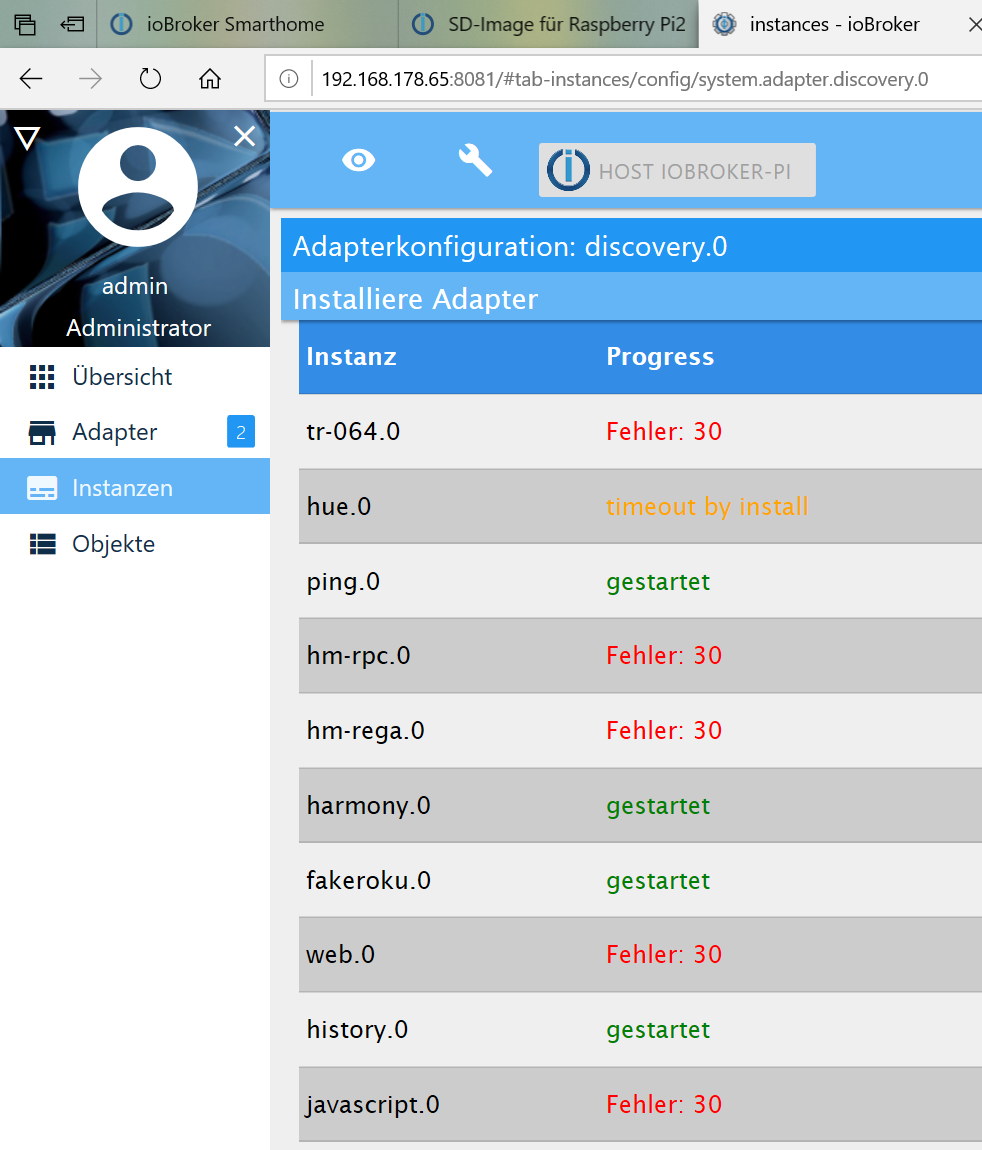Open Adapter in the sidebar

pos(135,432)
